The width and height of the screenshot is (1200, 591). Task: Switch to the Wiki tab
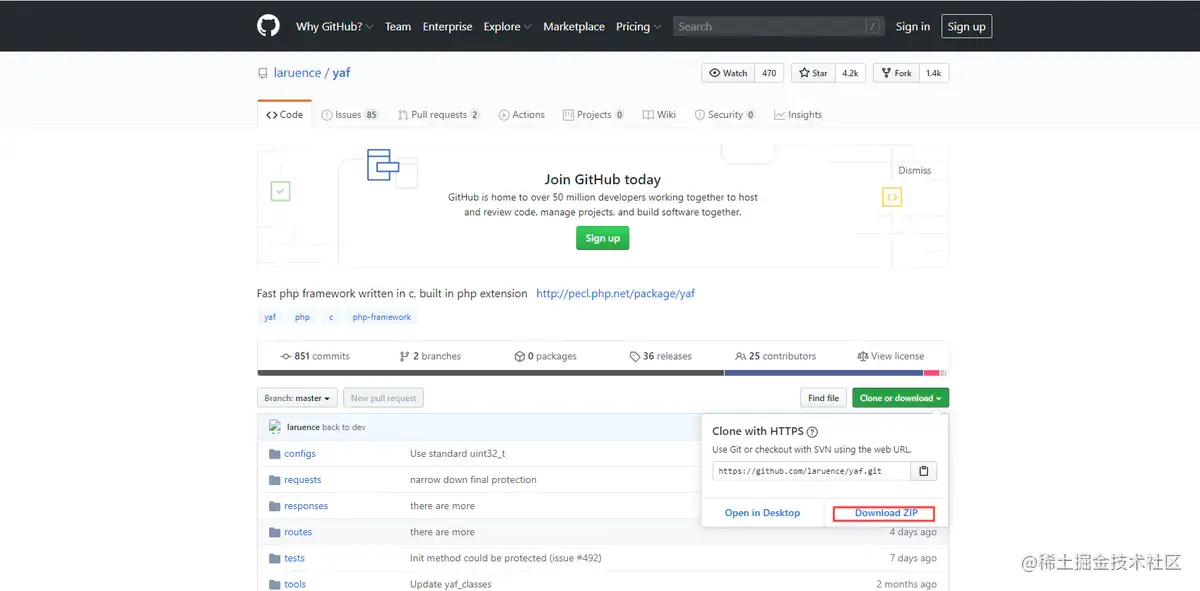coord(660,115)
